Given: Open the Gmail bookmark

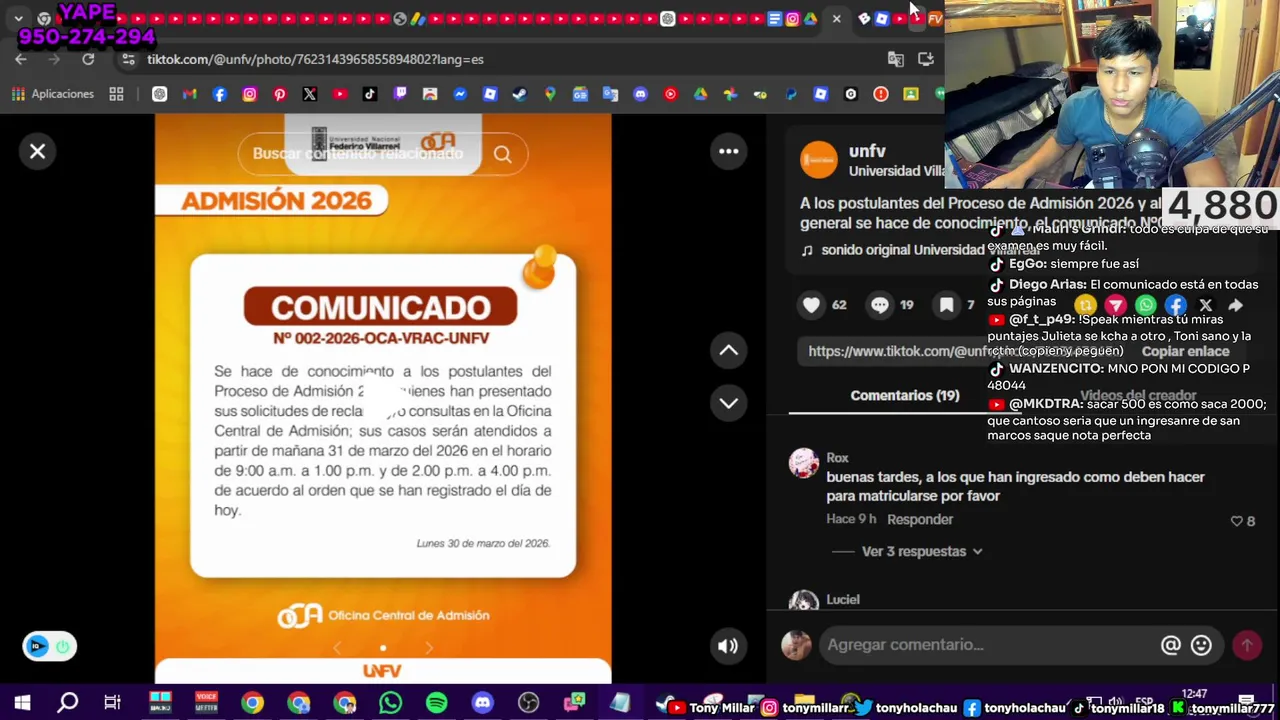Looking at the screenshot, I should click(190, 94).
